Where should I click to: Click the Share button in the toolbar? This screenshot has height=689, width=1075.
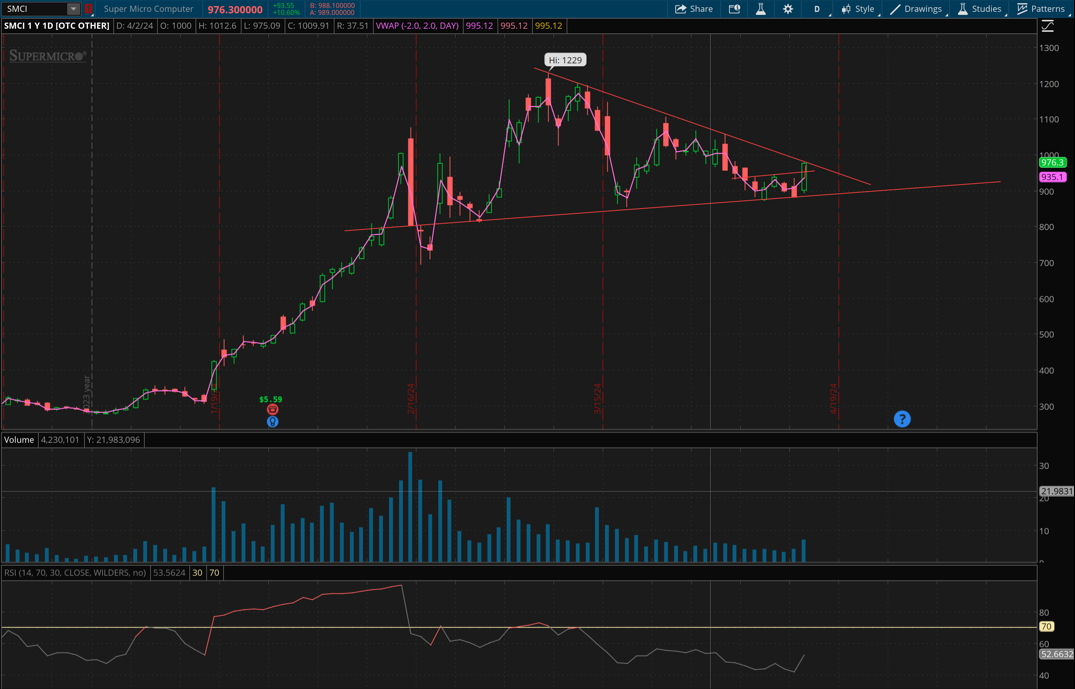(x=693, y=9)
